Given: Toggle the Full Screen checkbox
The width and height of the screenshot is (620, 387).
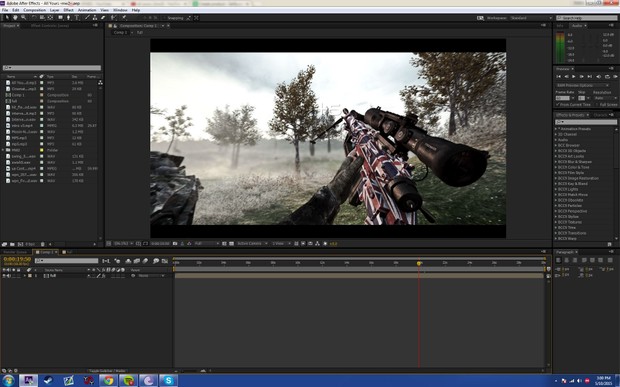Looking at the screenshot, I should (597, 105).
